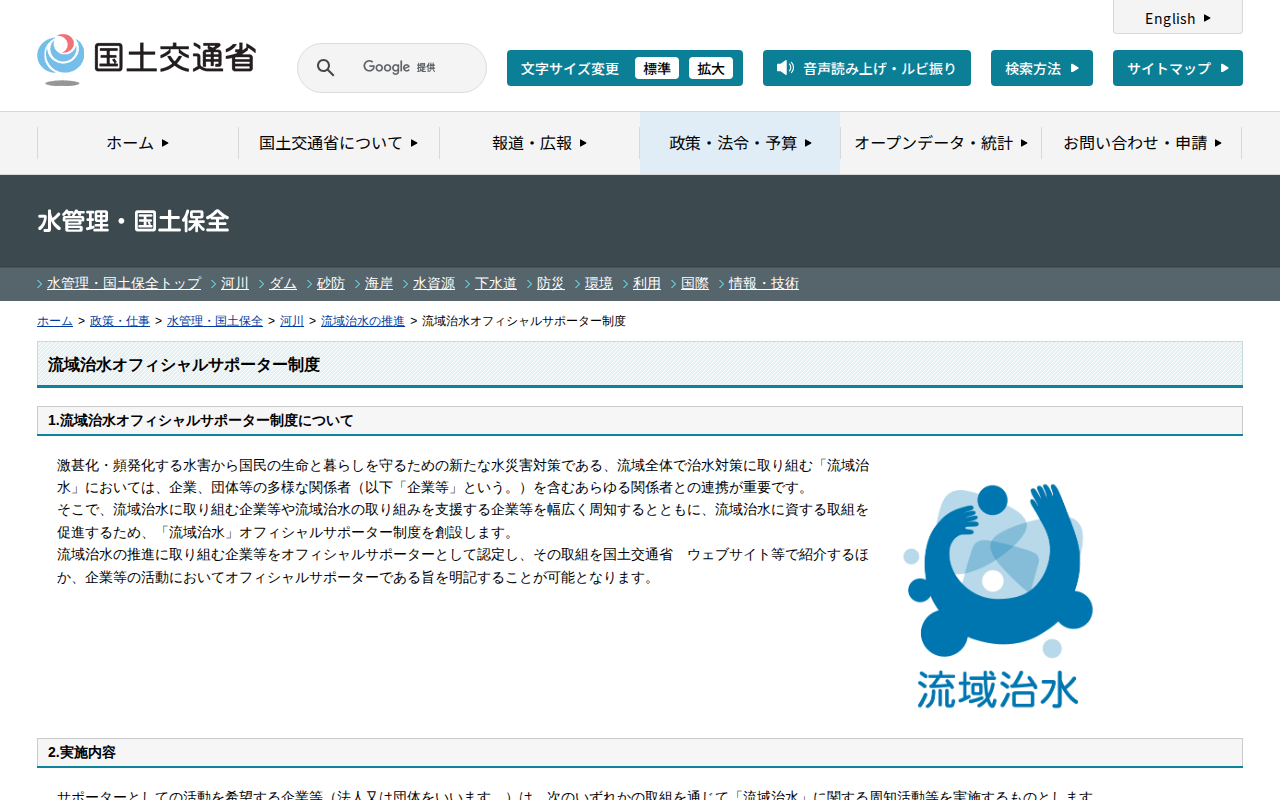Go to 水管理・国土保全トップ link
The height and width of the screenshot is (800, 1280).
click(124, 284)
